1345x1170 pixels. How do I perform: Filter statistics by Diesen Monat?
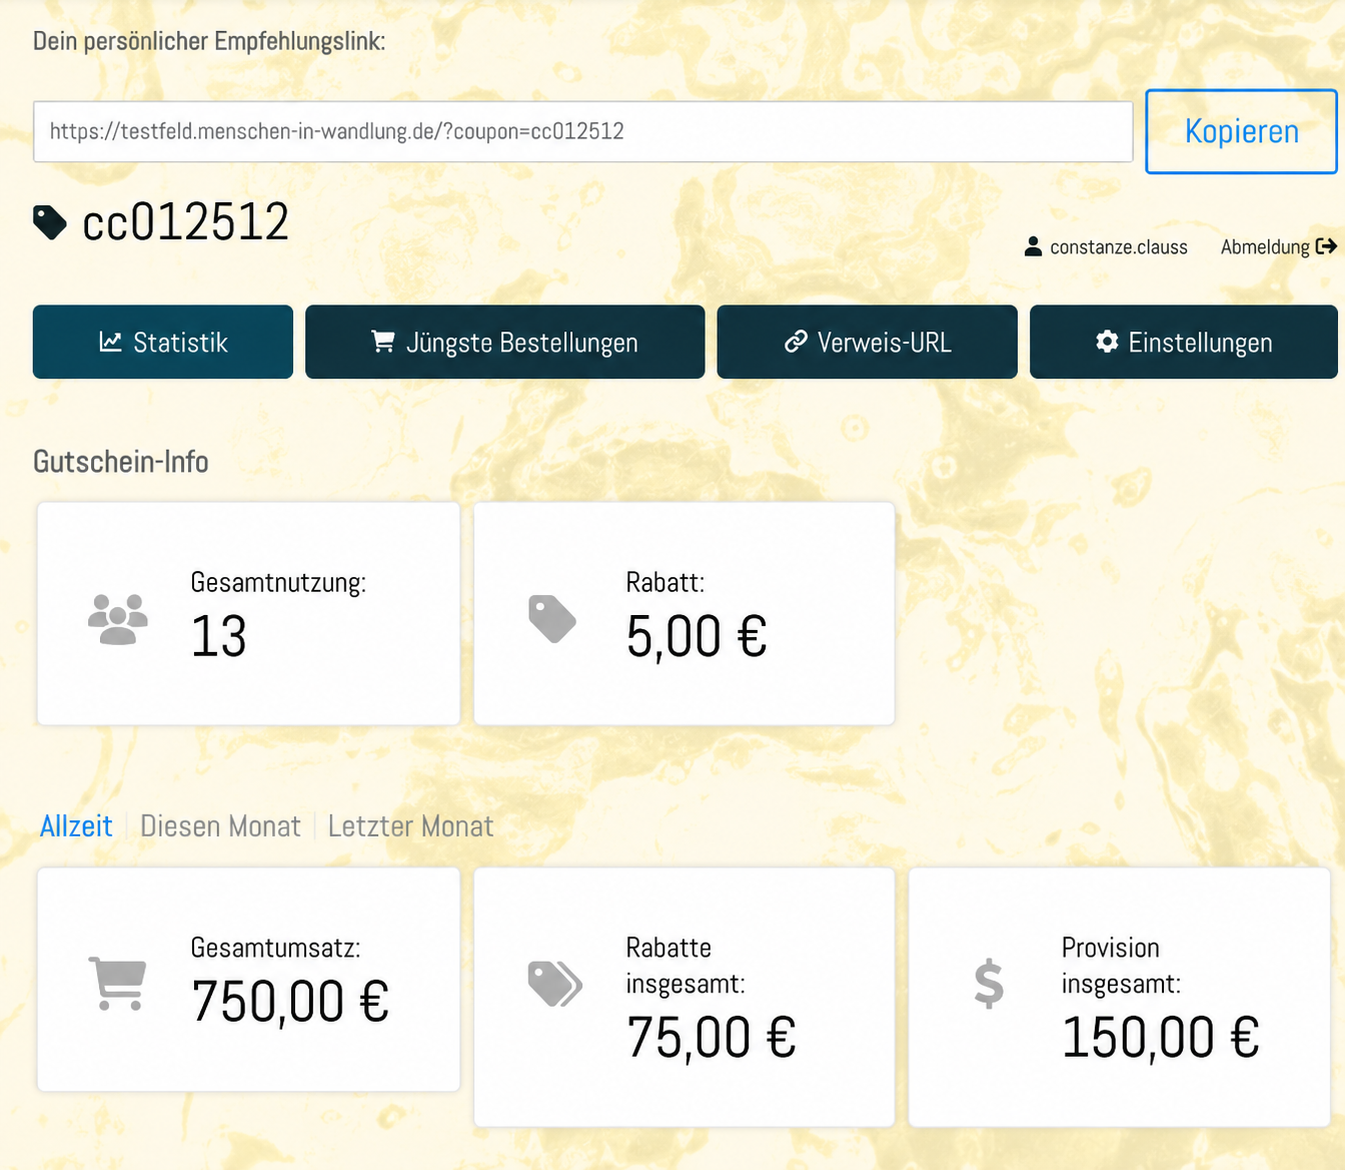[x=220, y=826]
